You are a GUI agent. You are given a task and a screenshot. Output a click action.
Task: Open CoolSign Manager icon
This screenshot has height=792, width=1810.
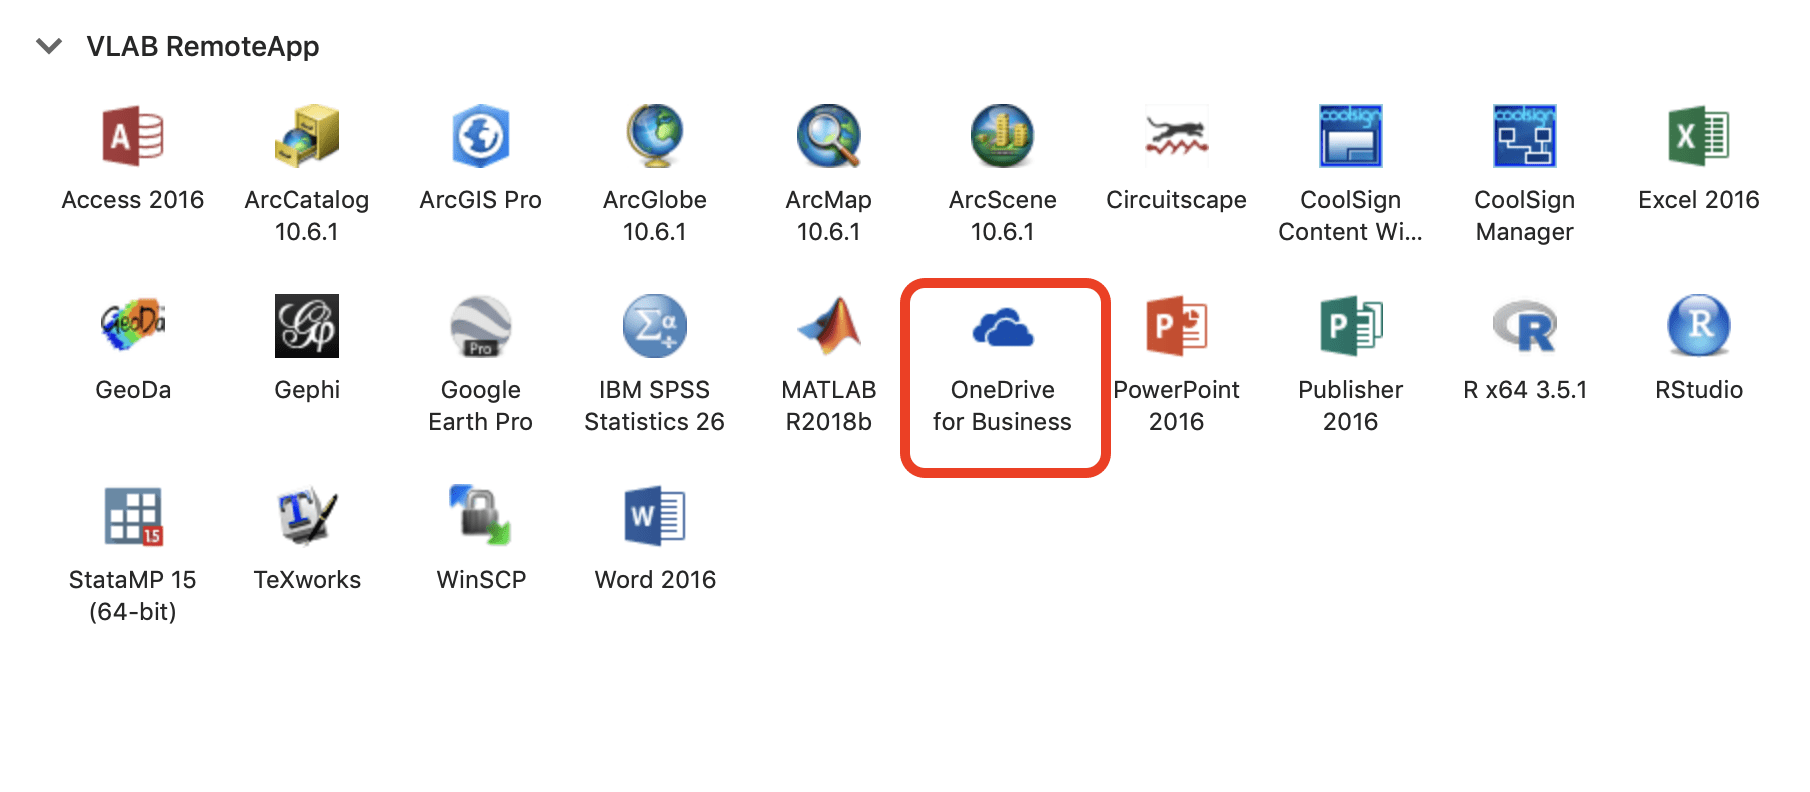pos(1525,136)
